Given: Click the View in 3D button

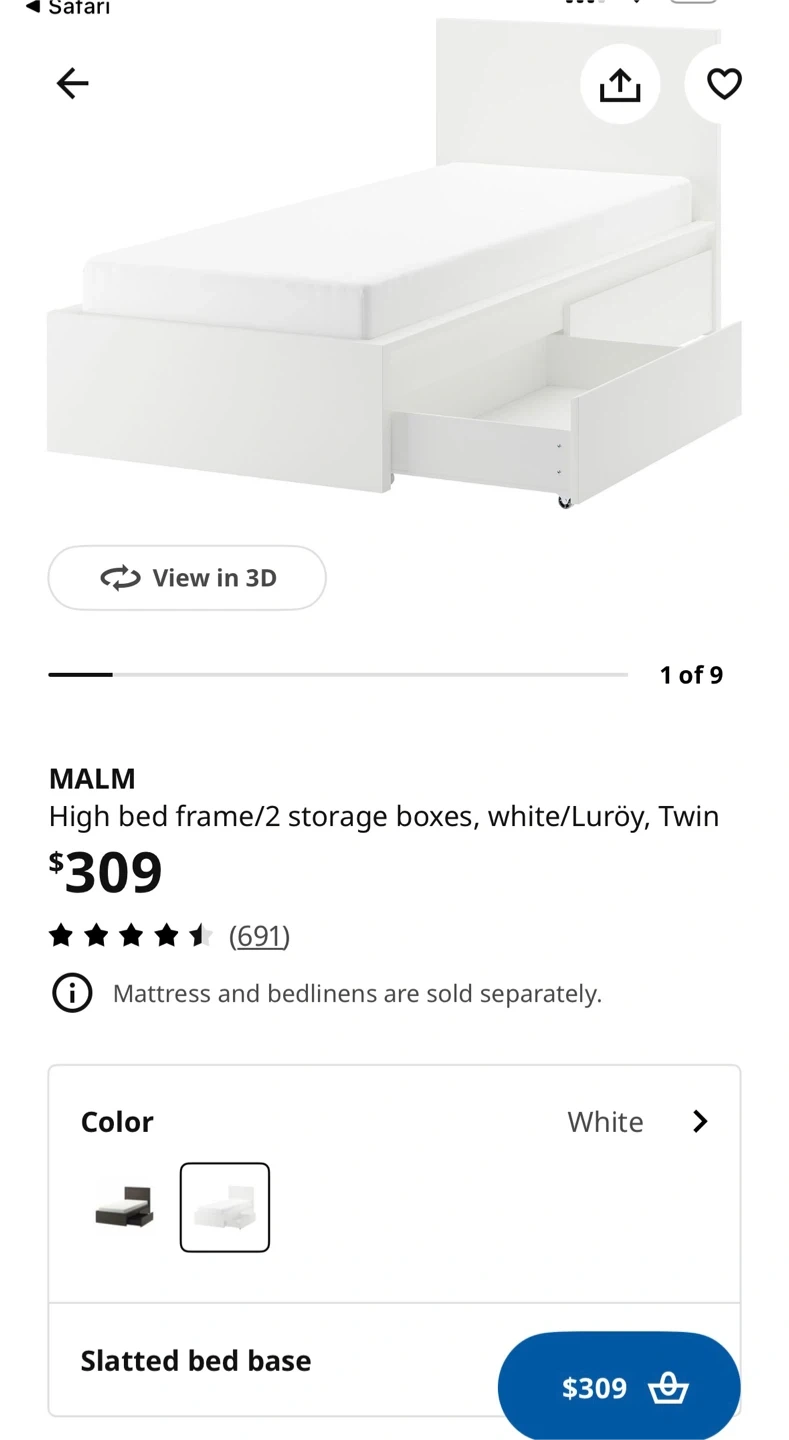Looking at the screenshot, I should click(x=187, y=578).
